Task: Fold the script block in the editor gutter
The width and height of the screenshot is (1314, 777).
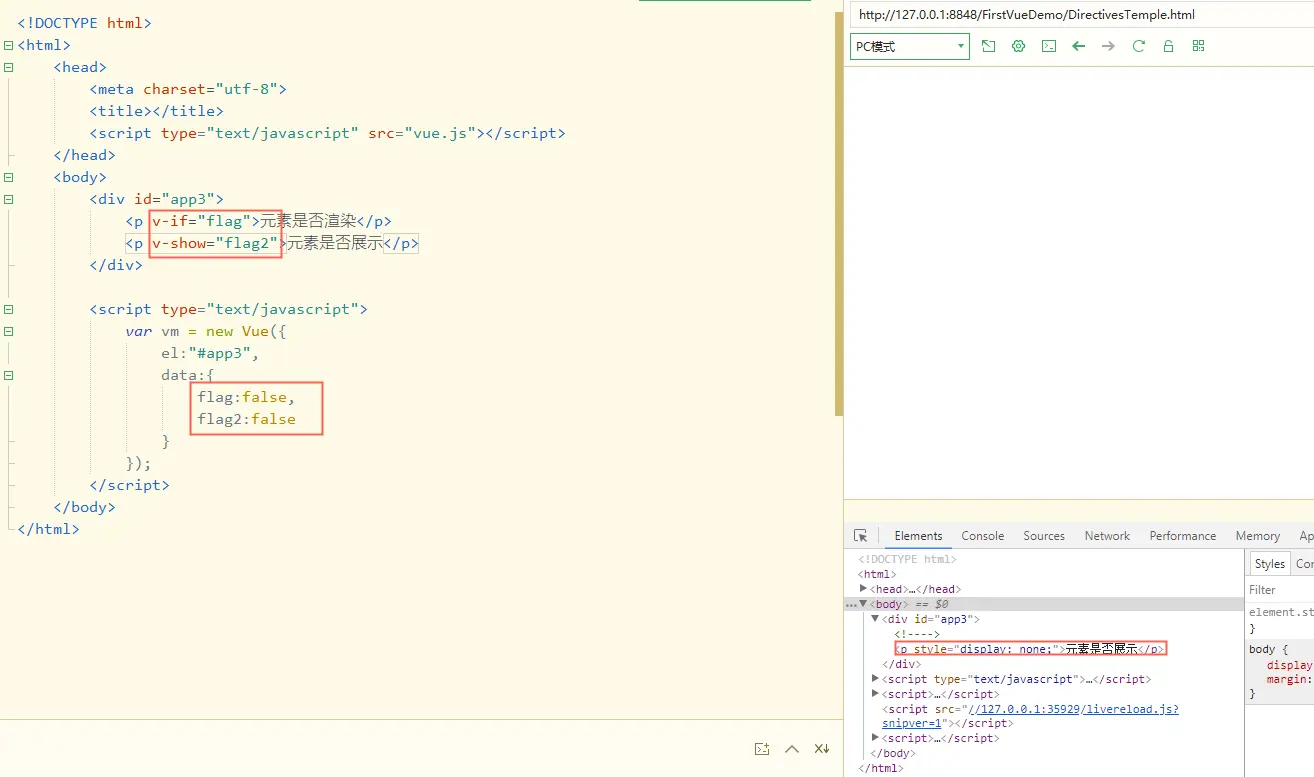Action: tap(8, 309)
